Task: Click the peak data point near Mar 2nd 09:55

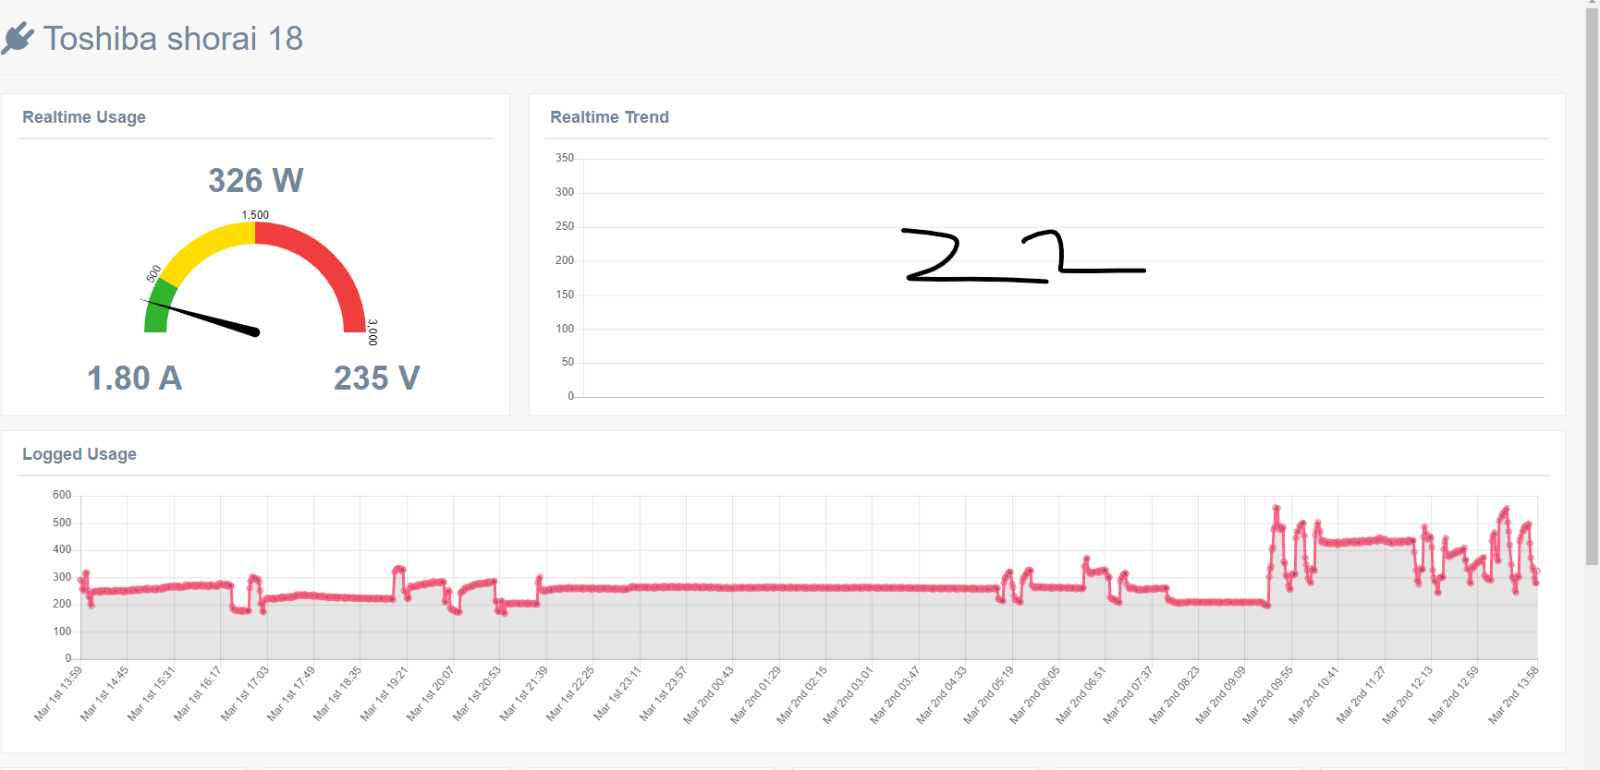Action: 1276,509
